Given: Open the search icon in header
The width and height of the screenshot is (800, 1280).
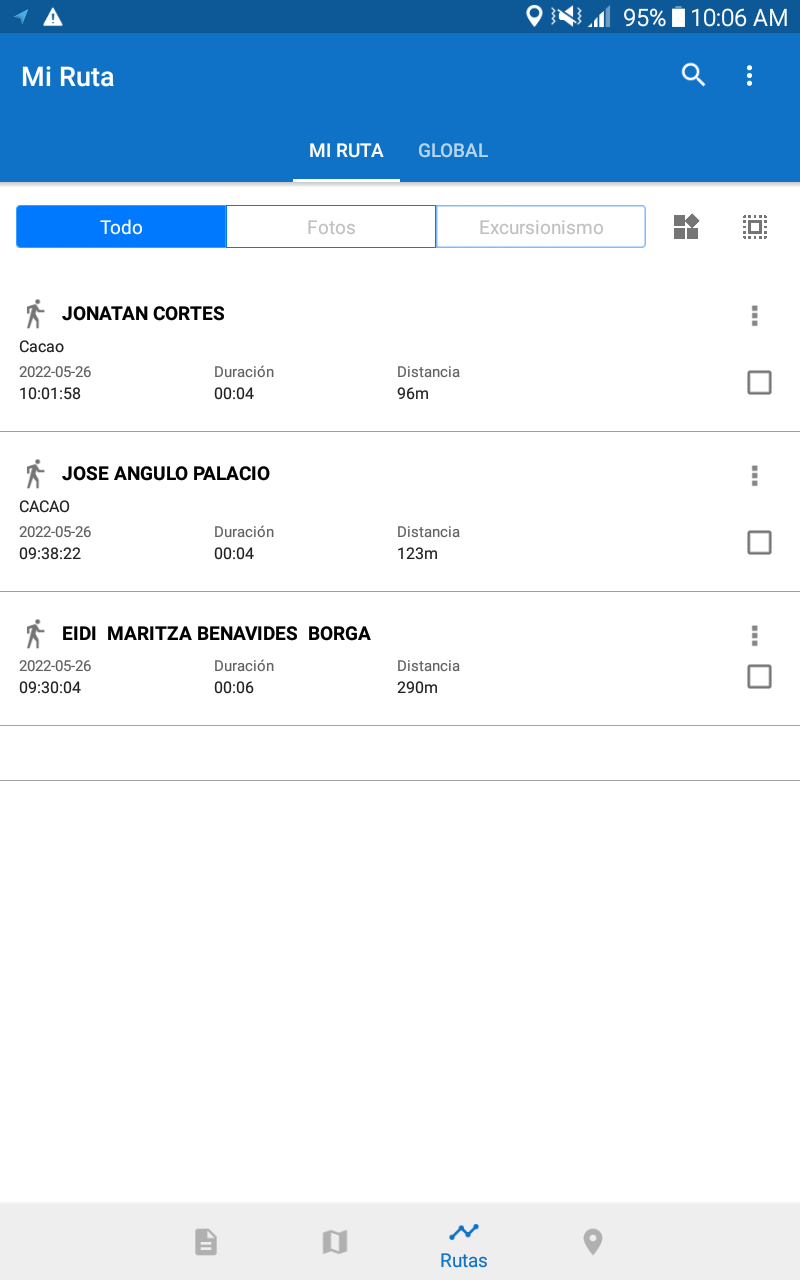Looking at the screenshot, I should coord(693,75).
